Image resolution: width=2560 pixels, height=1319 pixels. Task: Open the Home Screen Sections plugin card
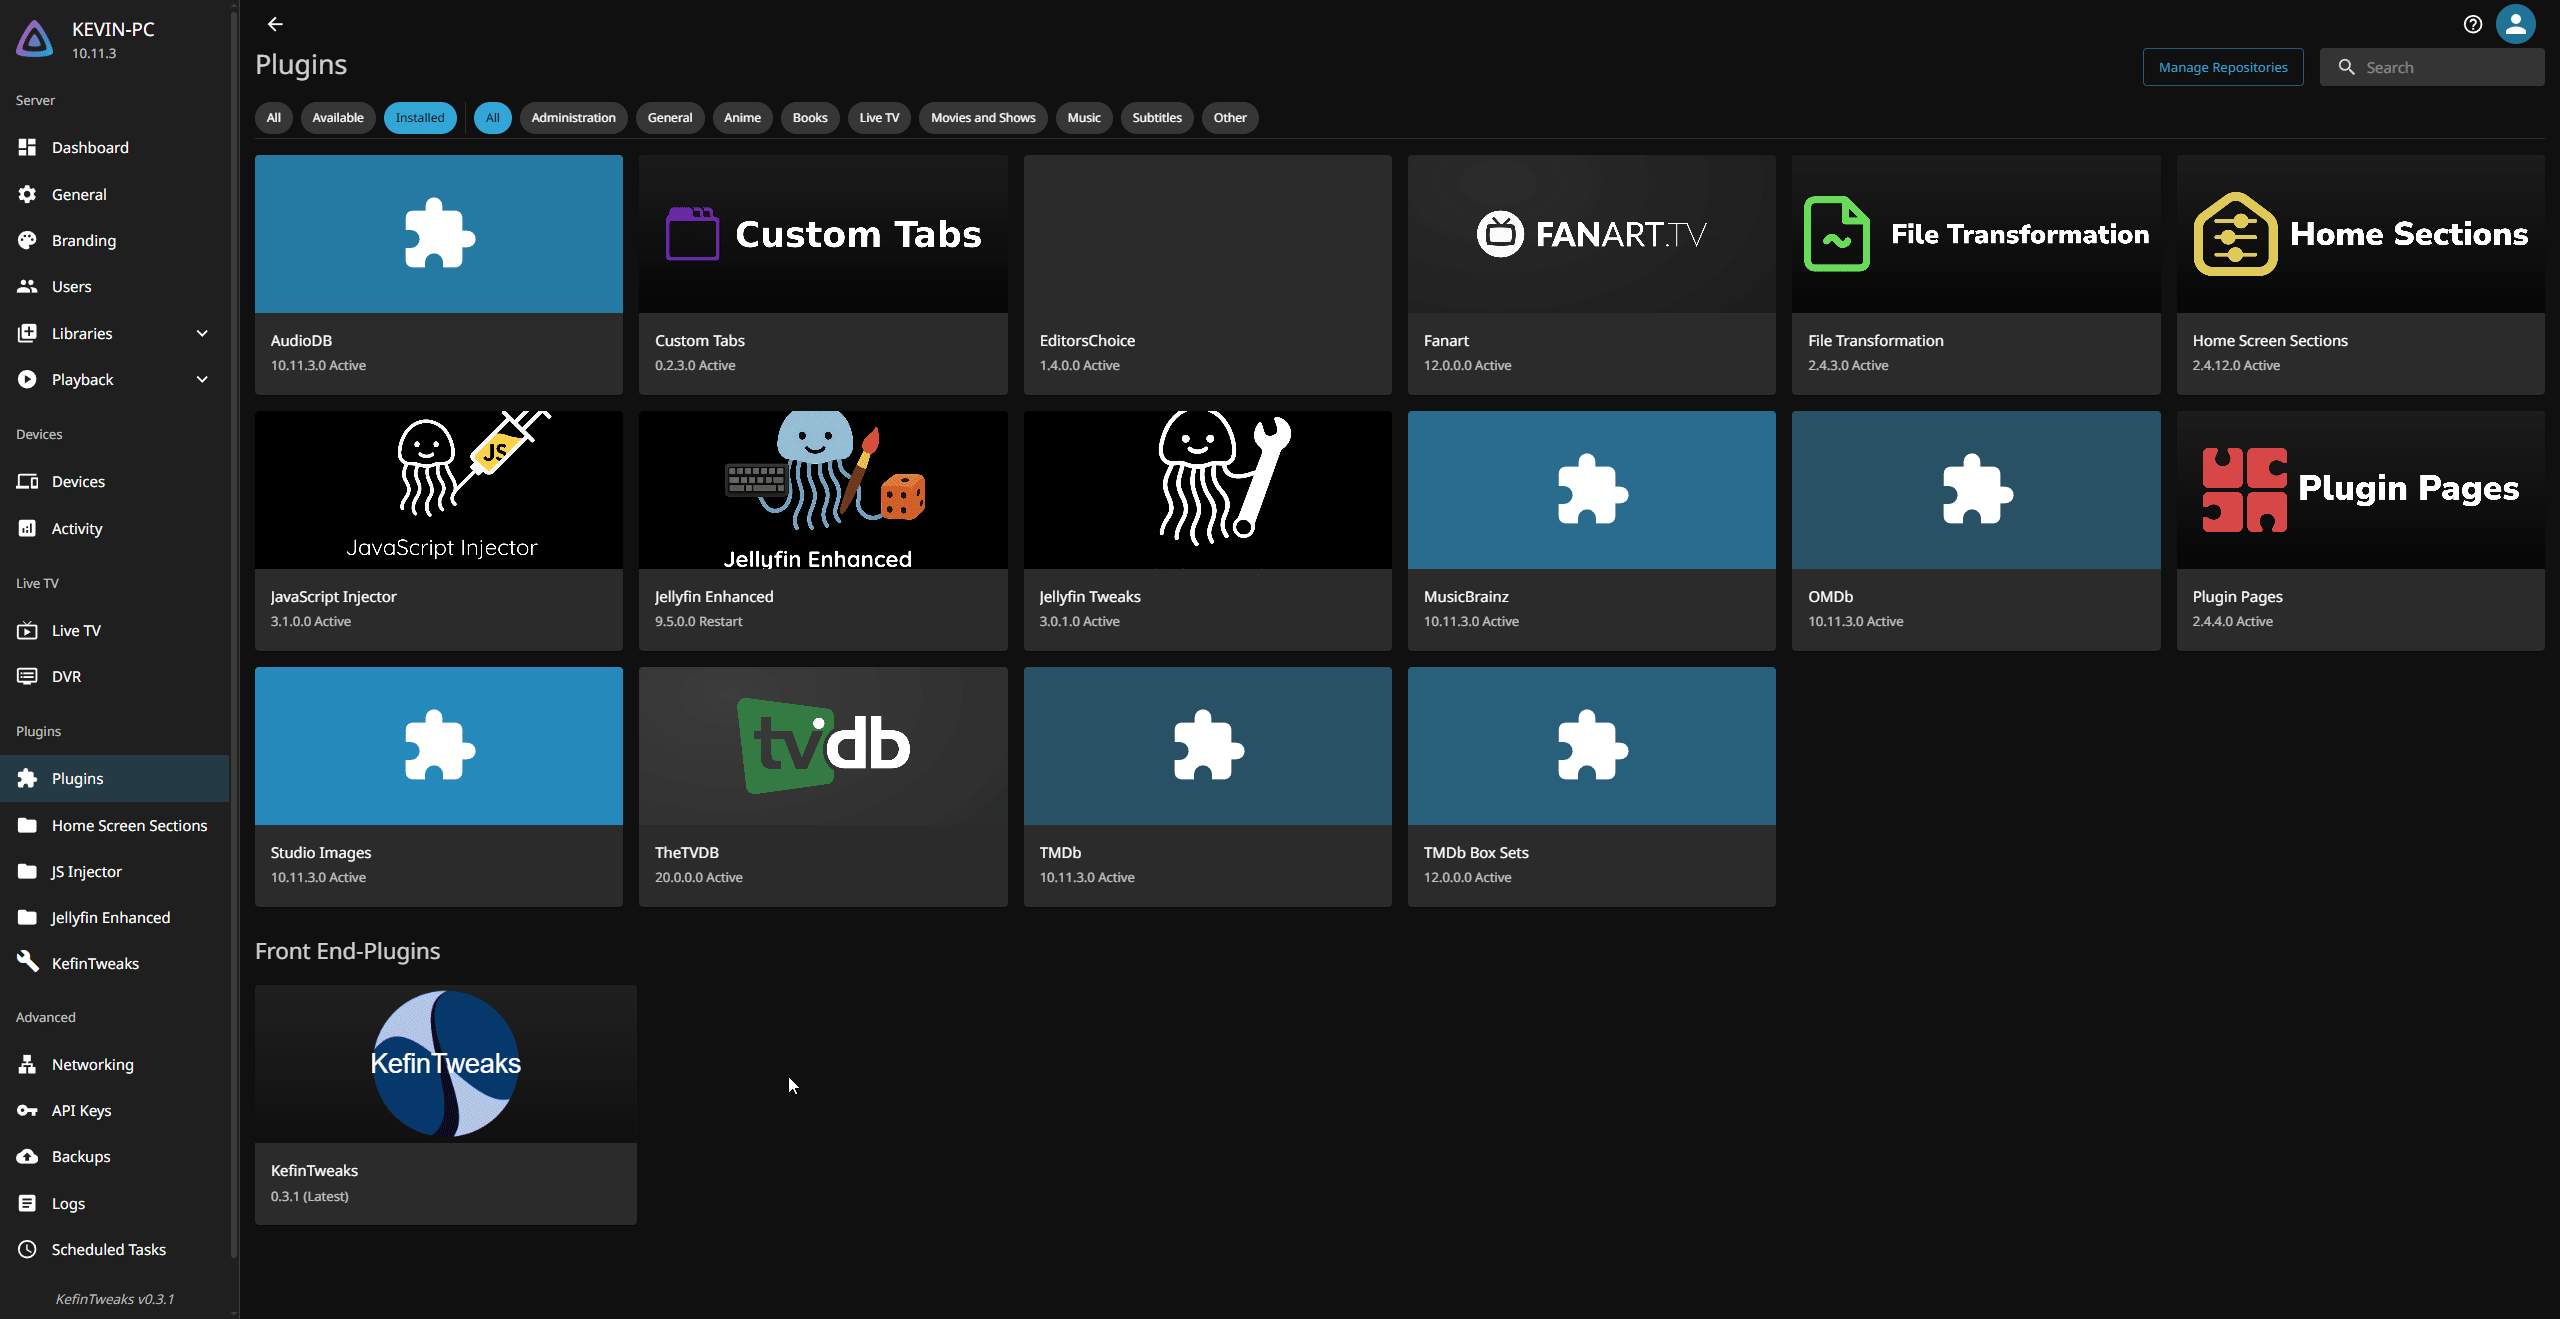pos(2361,274)
